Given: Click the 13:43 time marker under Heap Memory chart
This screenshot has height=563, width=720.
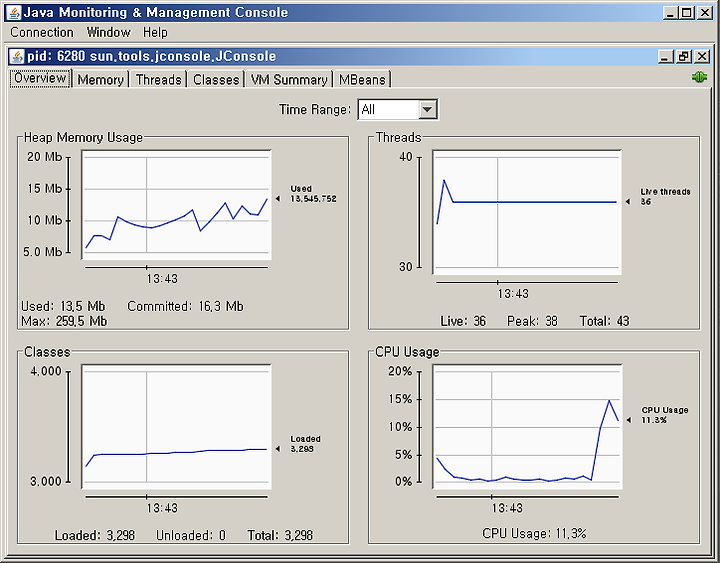Looking at the screenshot, I should click(162, 279).
